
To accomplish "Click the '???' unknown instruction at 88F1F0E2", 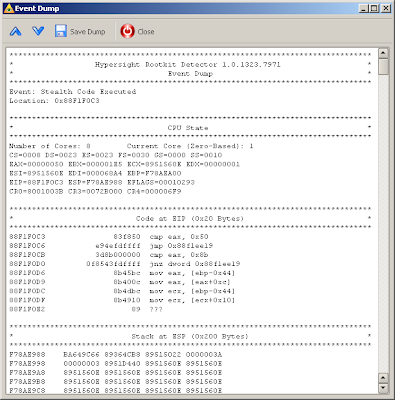I will point(156,309).
